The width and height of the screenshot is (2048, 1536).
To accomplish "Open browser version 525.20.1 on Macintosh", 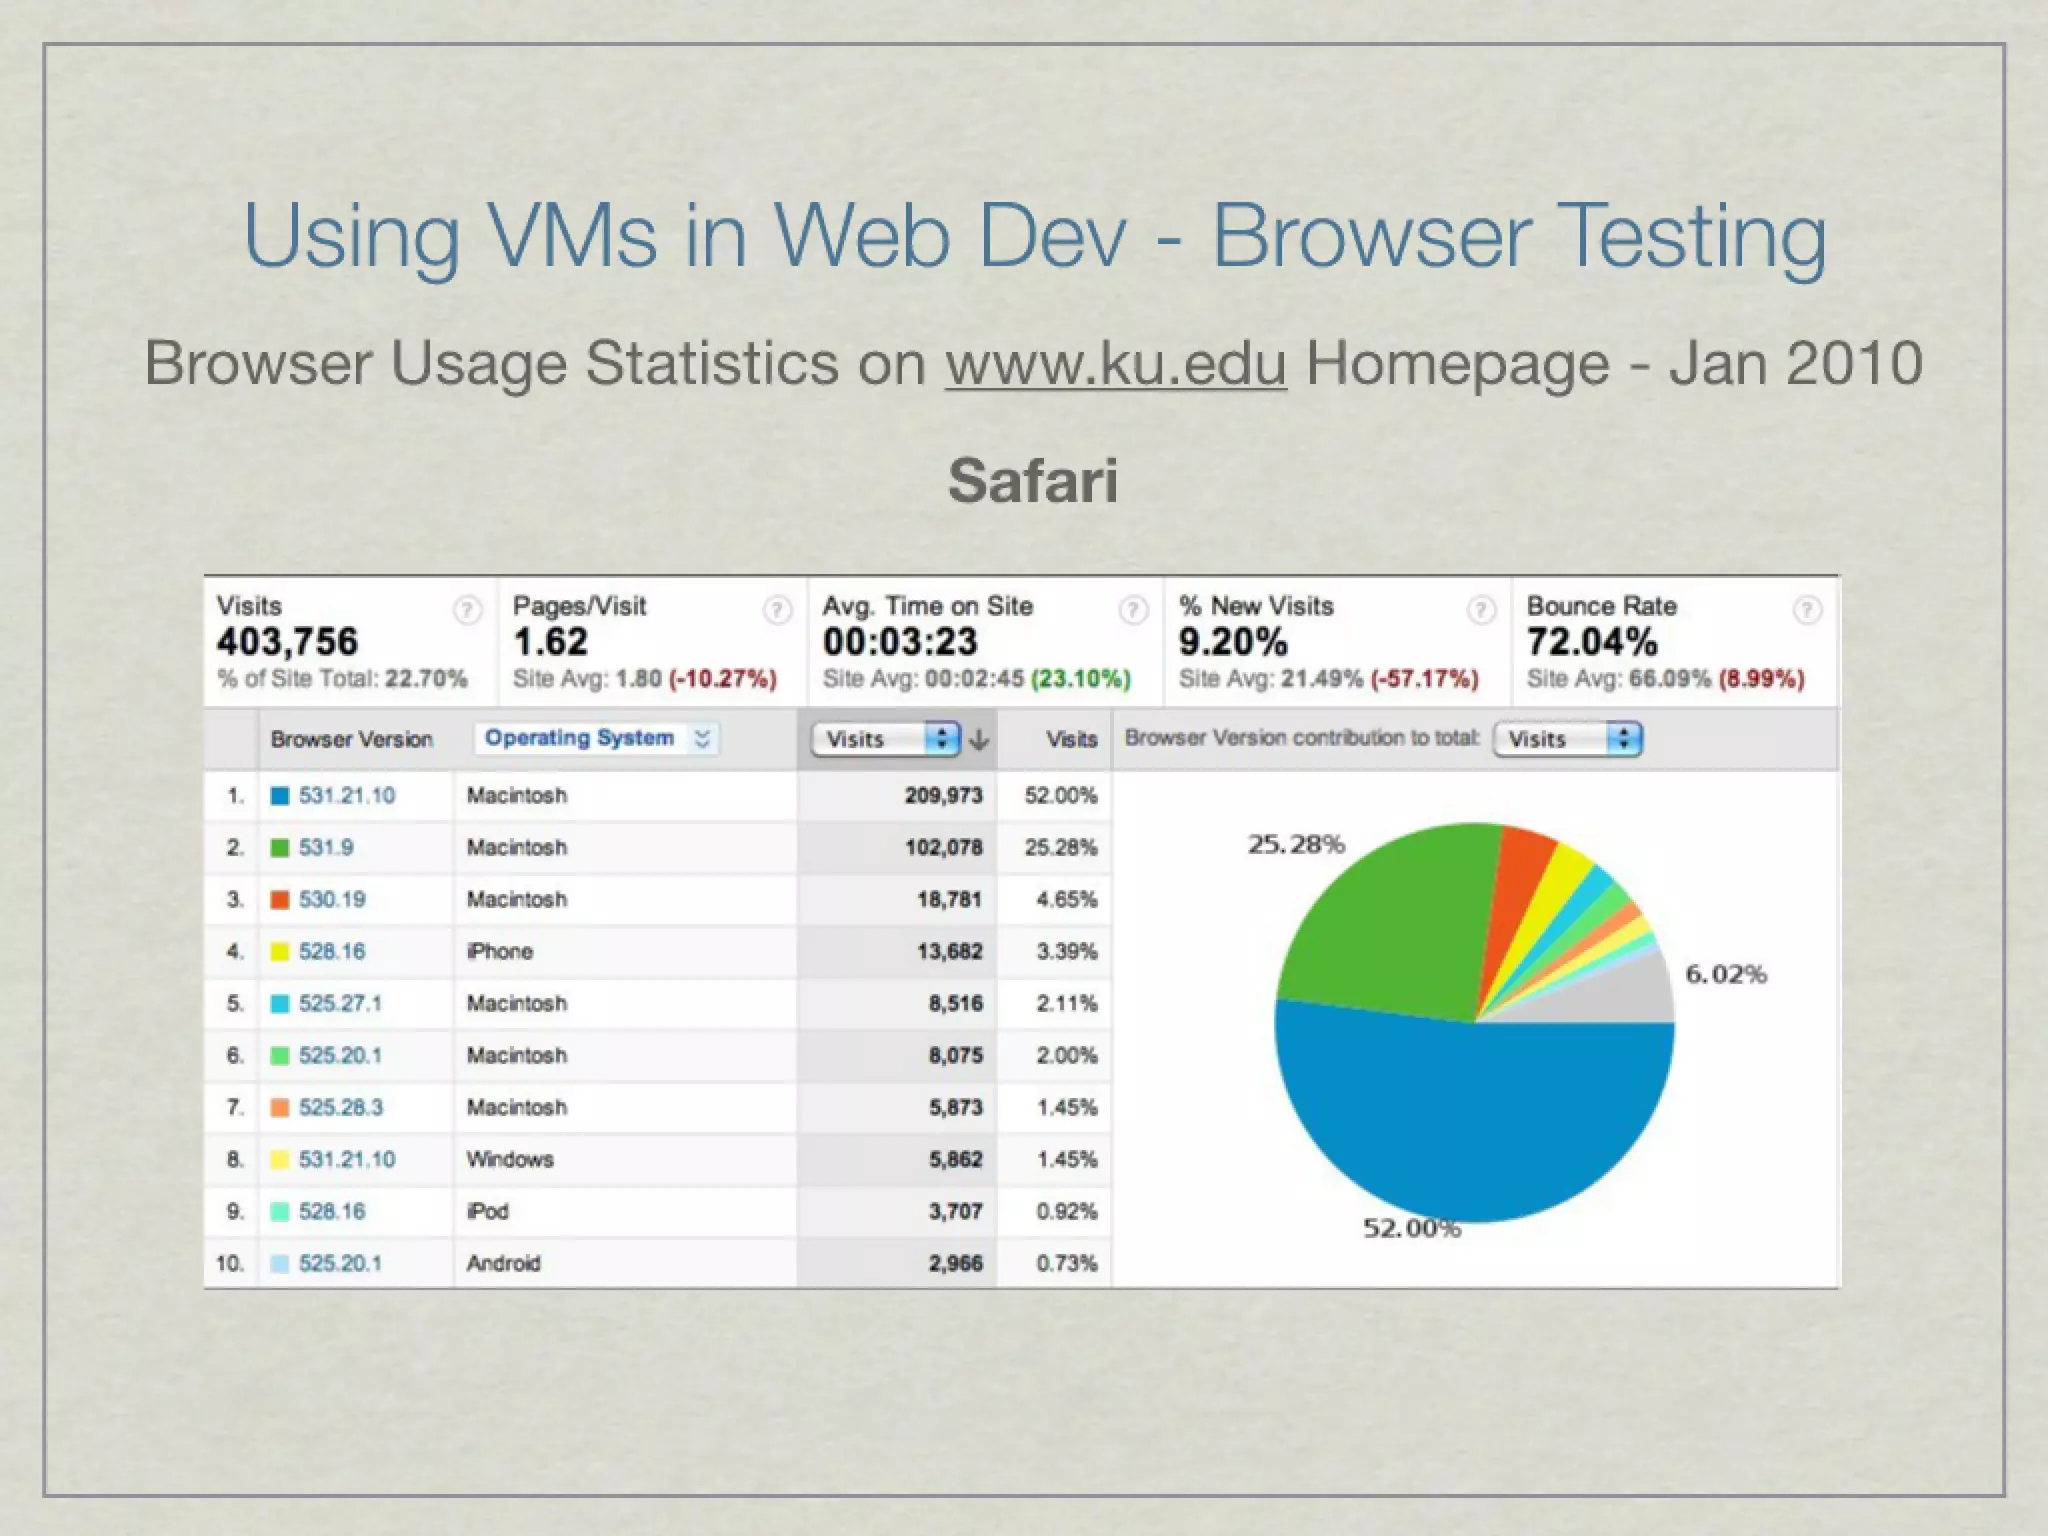I will pos(340,1056).
